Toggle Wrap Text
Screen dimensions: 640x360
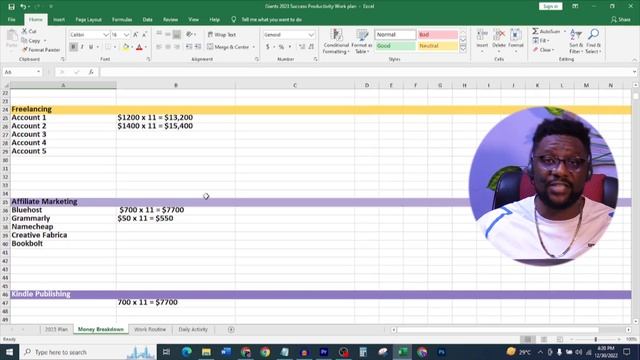tap(222, 35)
